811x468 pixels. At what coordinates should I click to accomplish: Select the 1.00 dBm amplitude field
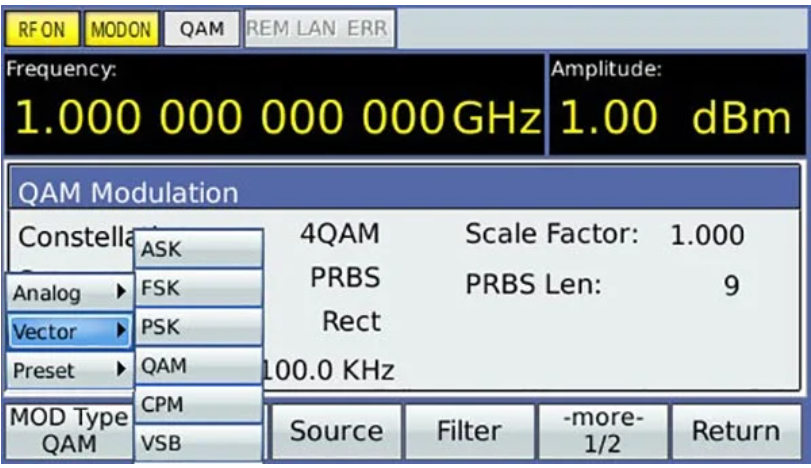tap(678, 118)
